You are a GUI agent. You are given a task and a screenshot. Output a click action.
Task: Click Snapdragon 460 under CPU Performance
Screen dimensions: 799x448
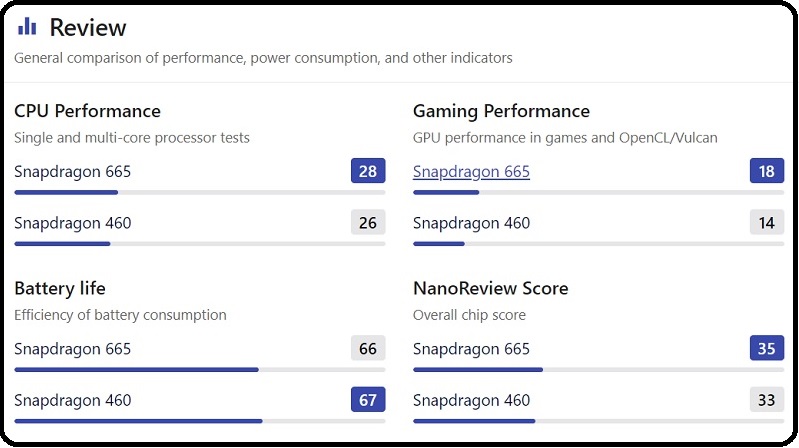tap(73, 223)
